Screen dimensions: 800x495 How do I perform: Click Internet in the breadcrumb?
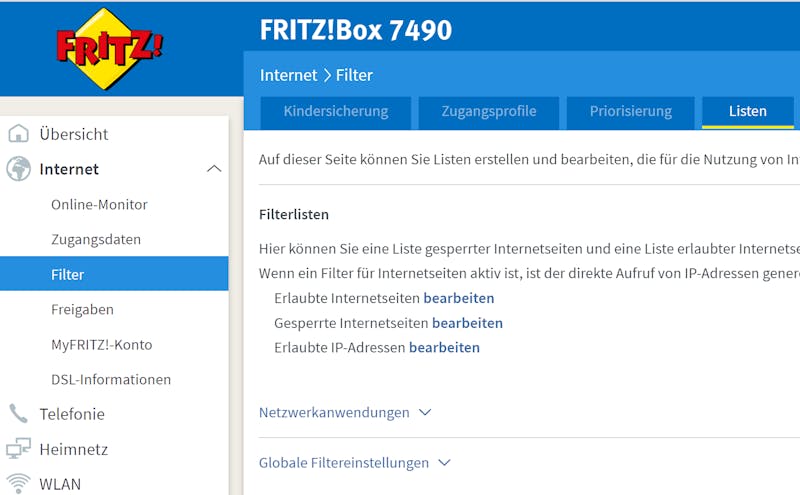(x=288, y=76)
